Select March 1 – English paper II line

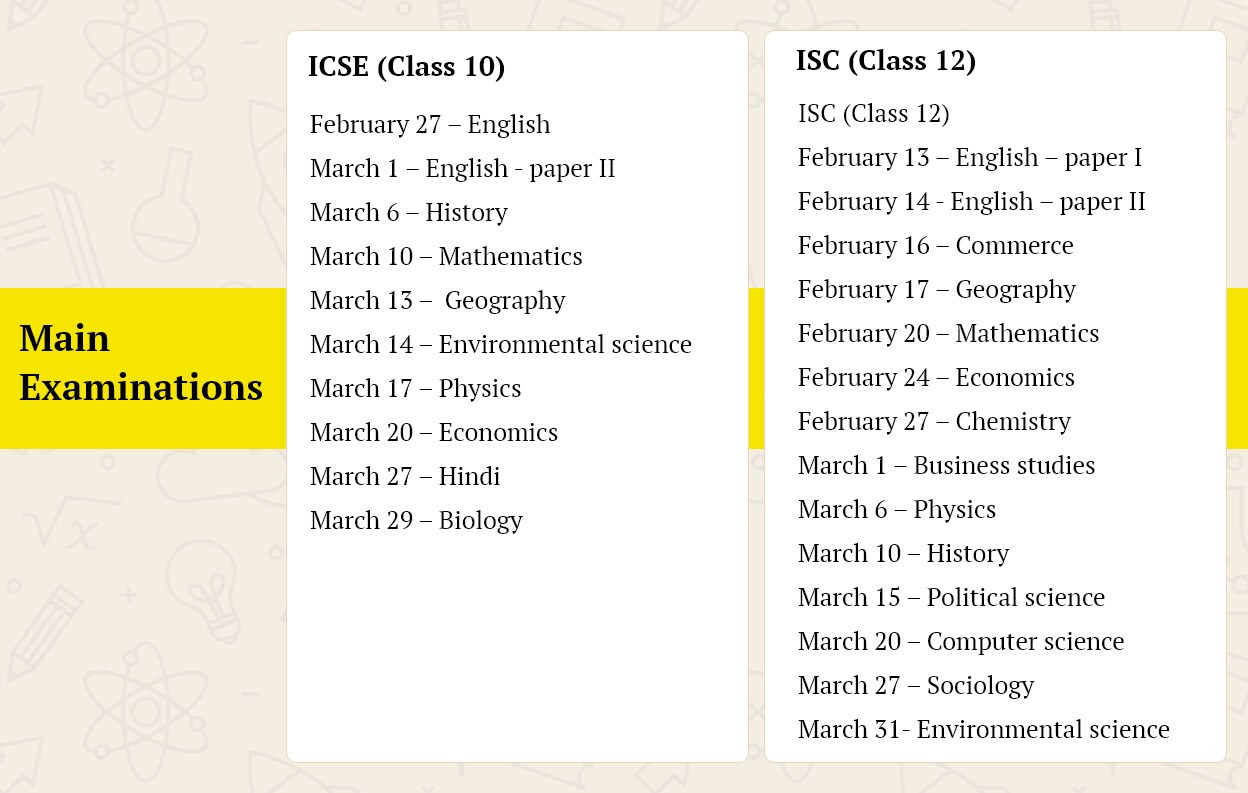(x=462, y=169)
